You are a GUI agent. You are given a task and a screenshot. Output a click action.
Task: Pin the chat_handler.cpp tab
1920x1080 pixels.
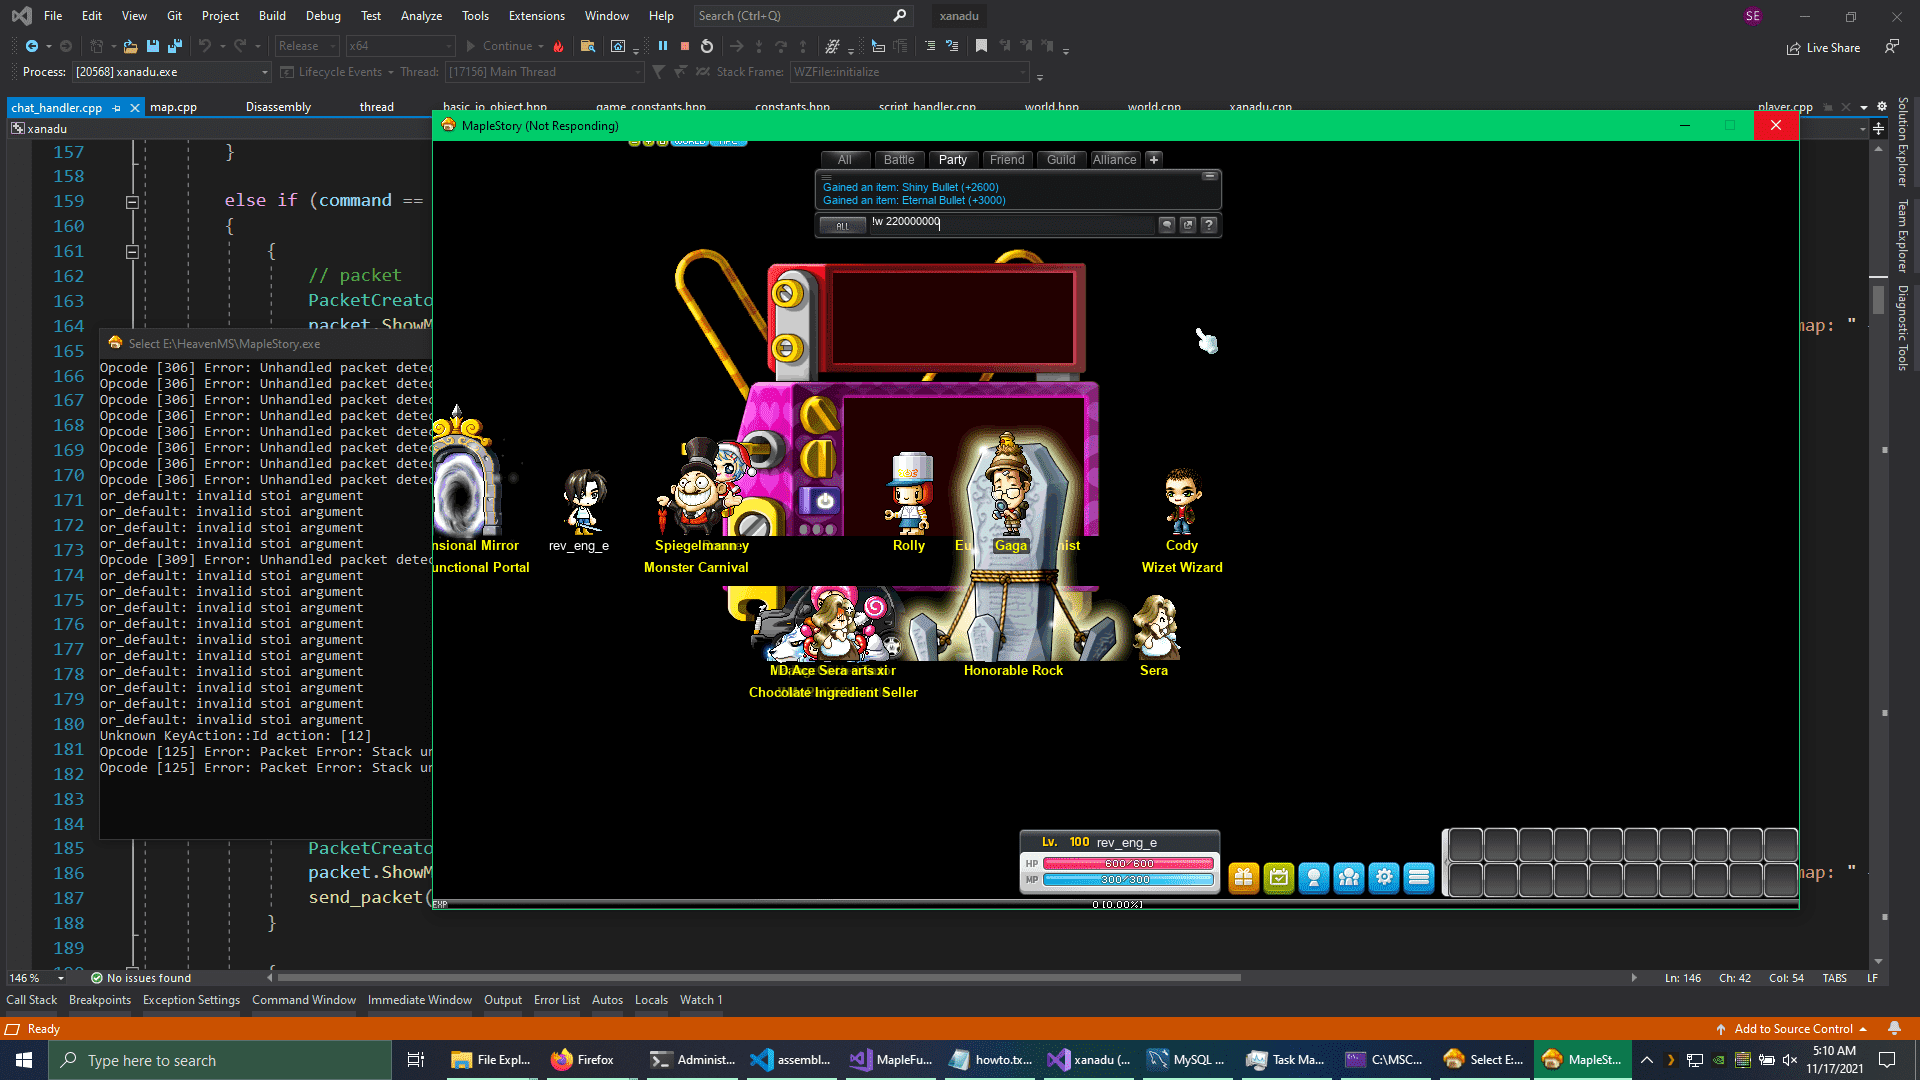coord(116,107)
